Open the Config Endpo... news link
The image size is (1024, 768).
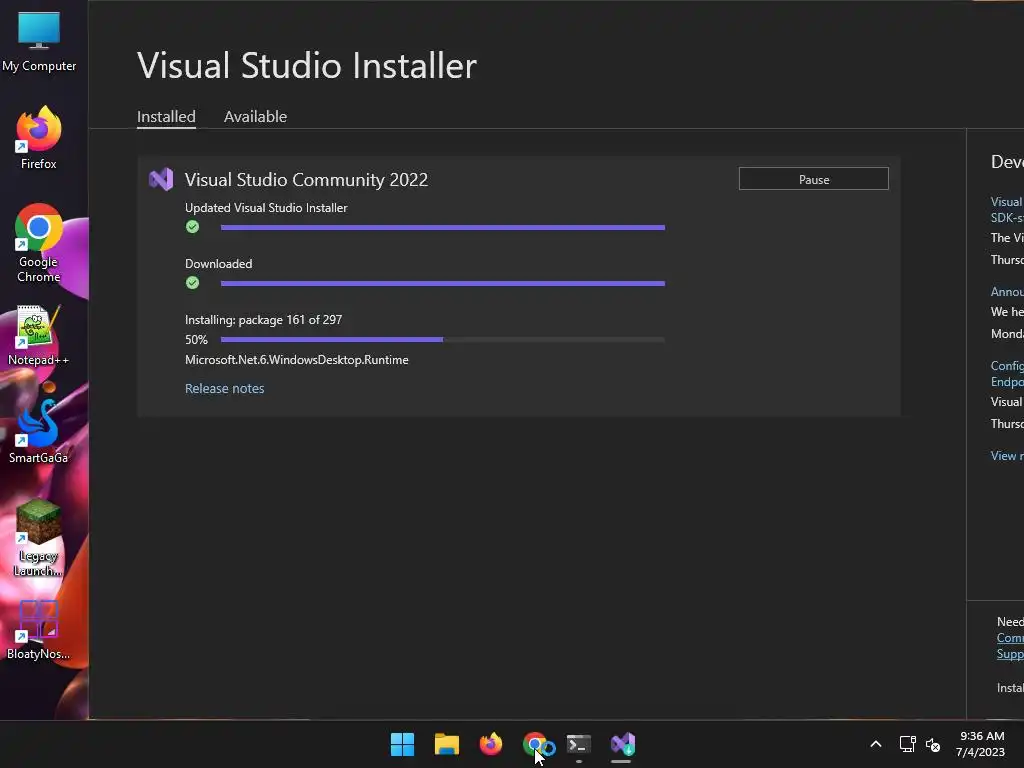click(x=1007, y=374)
